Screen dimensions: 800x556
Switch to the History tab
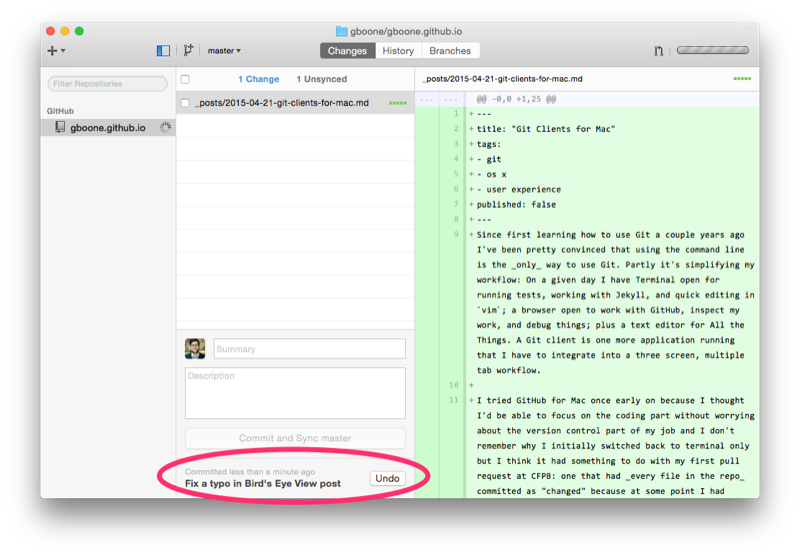(x=398, y=50)
